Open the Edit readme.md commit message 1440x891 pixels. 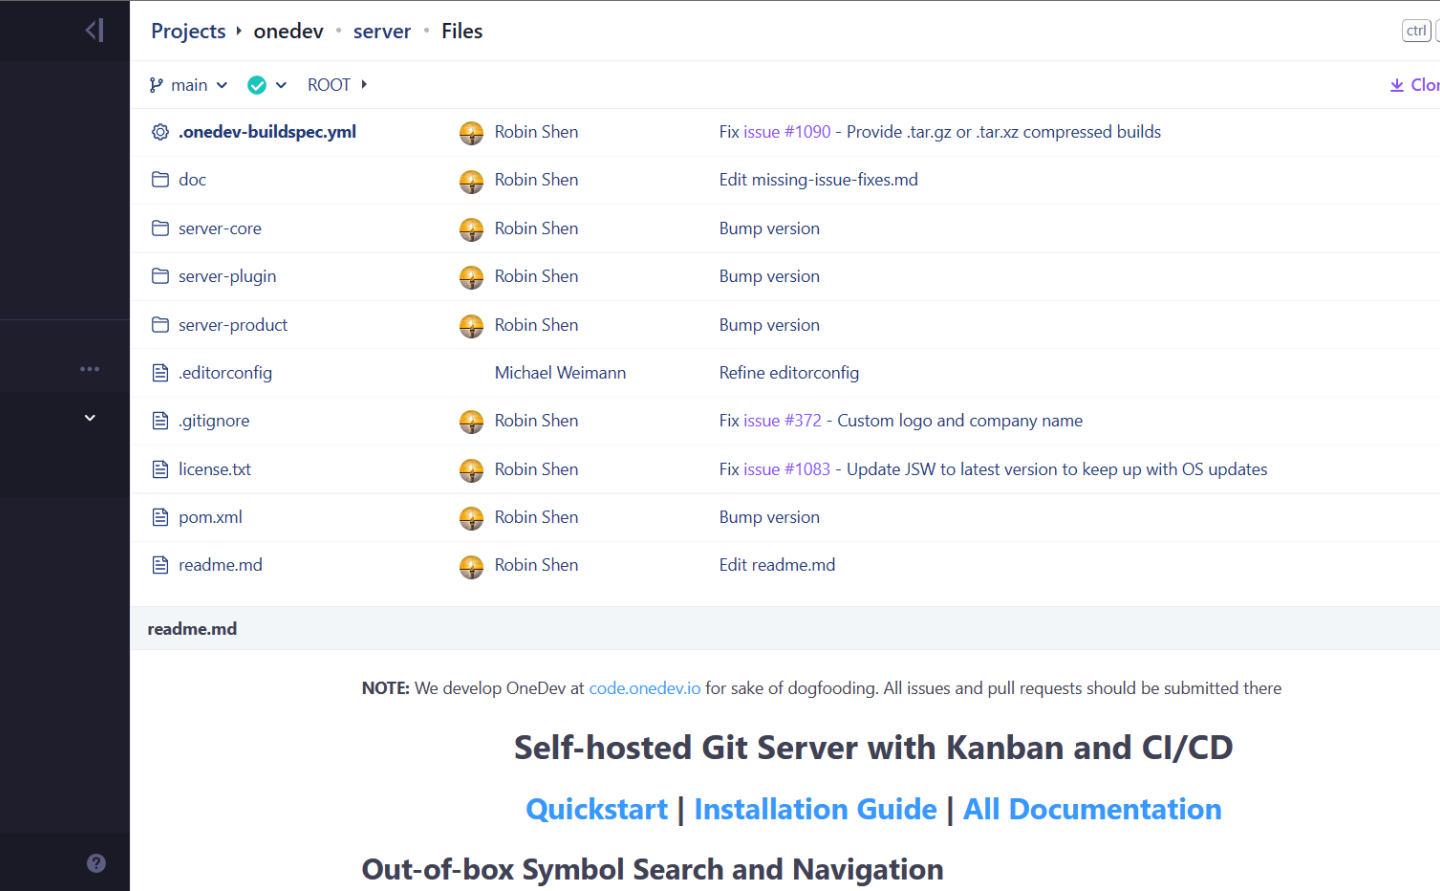[x=777, y=565]
